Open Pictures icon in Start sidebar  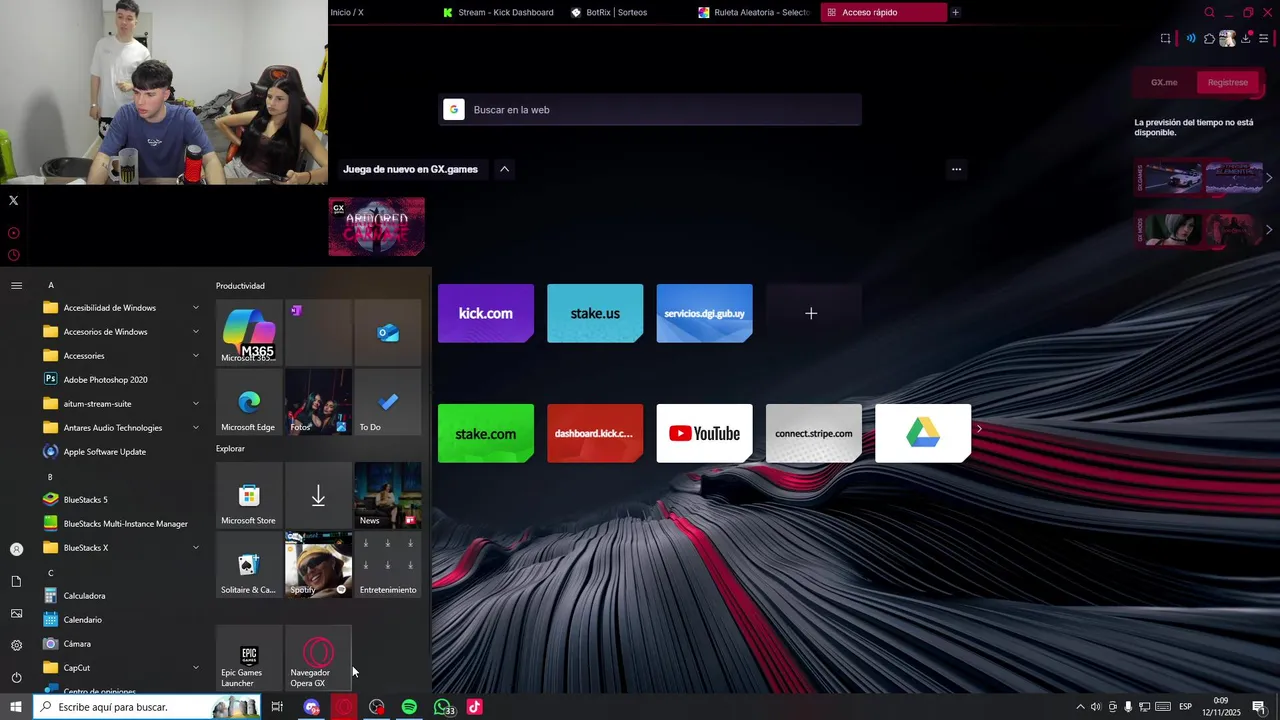pyautogui.click(x=16, y=614)
